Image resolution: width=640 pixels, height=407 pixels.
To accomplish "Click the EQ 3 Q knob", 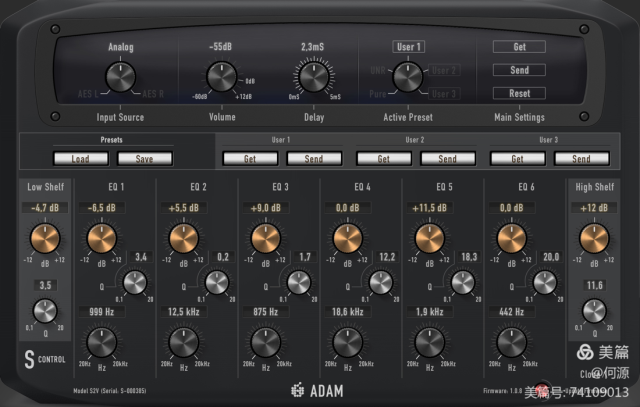I will pyautogui.click(x=295, y=284).
